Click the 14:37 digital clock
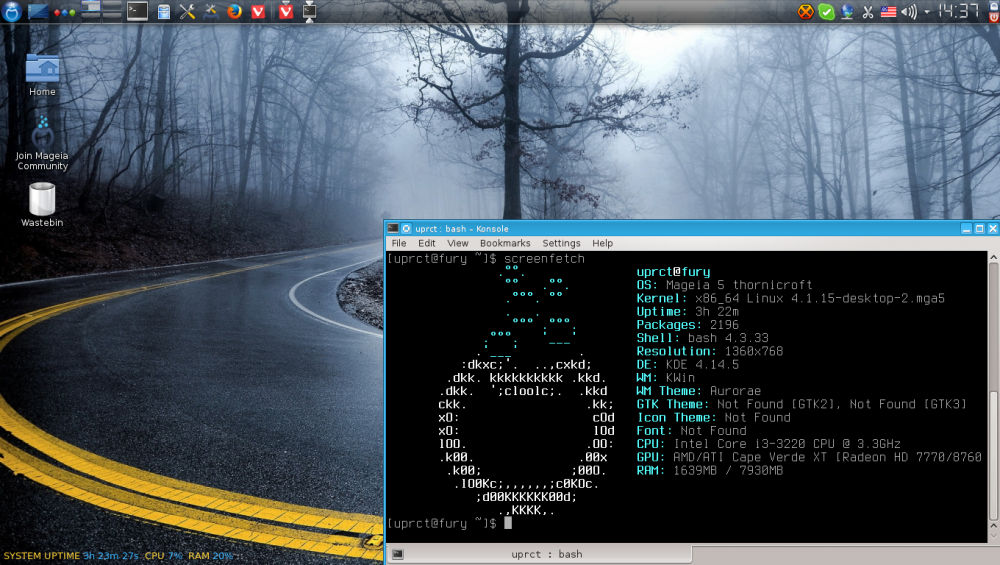Viewport: 1000px width, 565px height. pyautogui.click(x=957, y=11)
